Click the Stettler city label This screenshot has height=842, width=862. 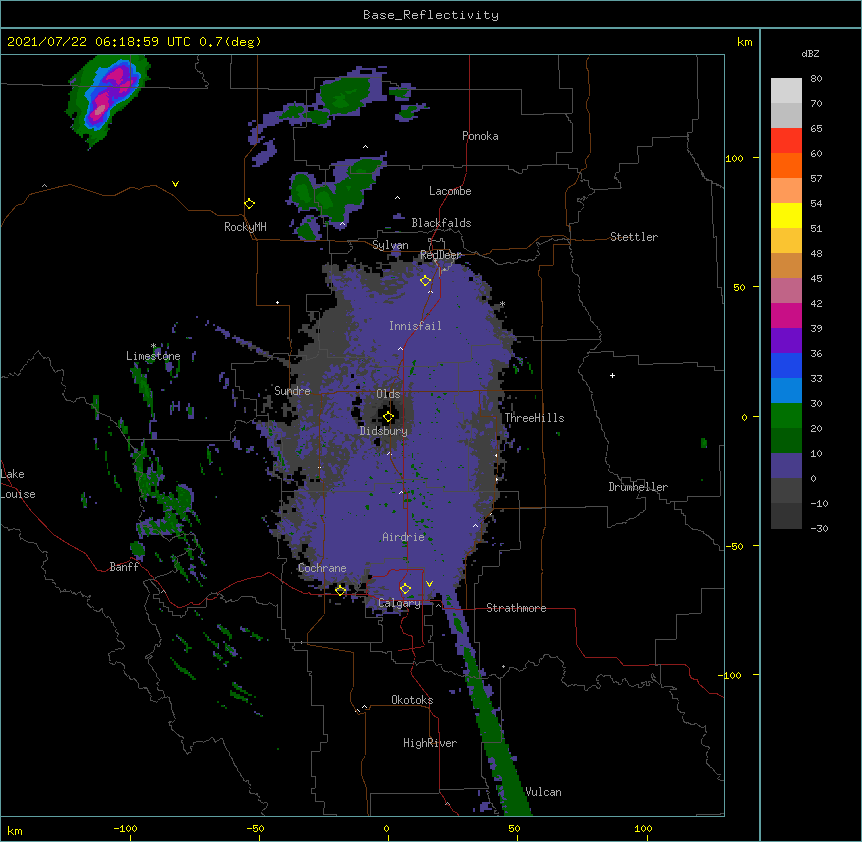click(x=634, y=237)
